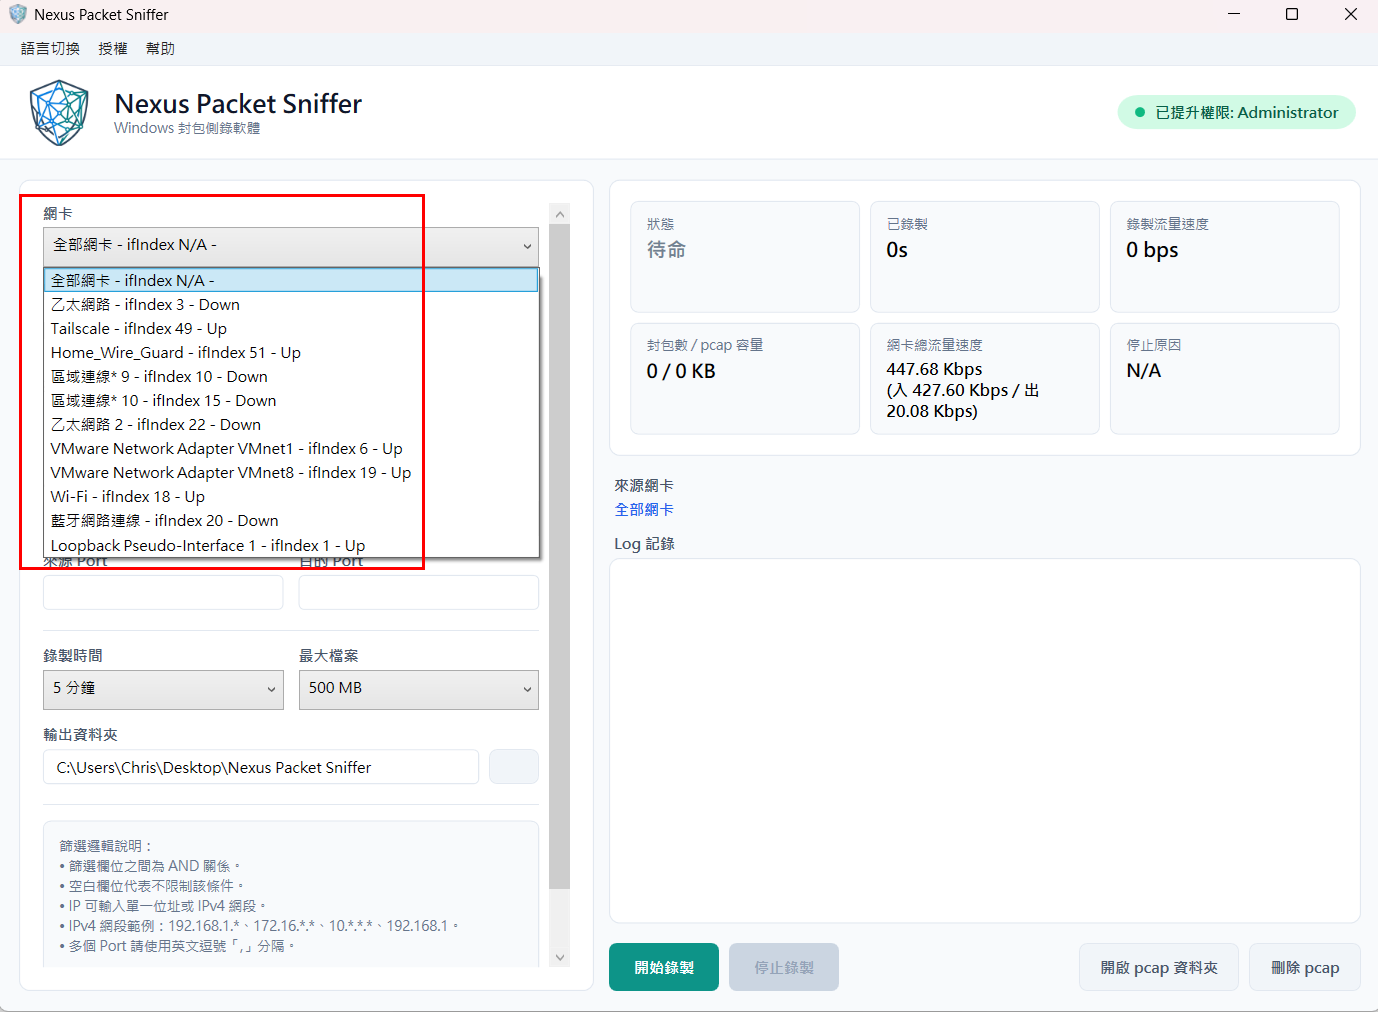
Task: Open the 幫助 menu
Action: click(x=160, y=48)
